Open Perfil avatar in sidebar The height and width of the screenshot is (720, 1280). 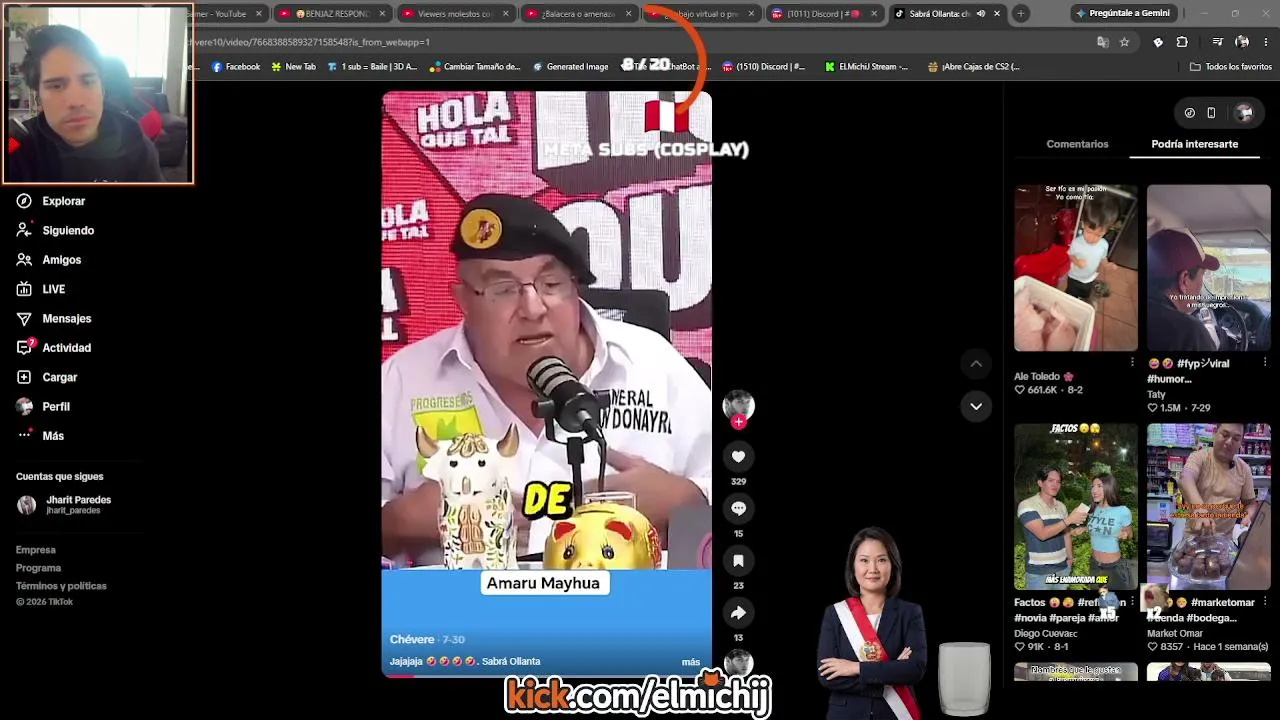tap(24, 407)
